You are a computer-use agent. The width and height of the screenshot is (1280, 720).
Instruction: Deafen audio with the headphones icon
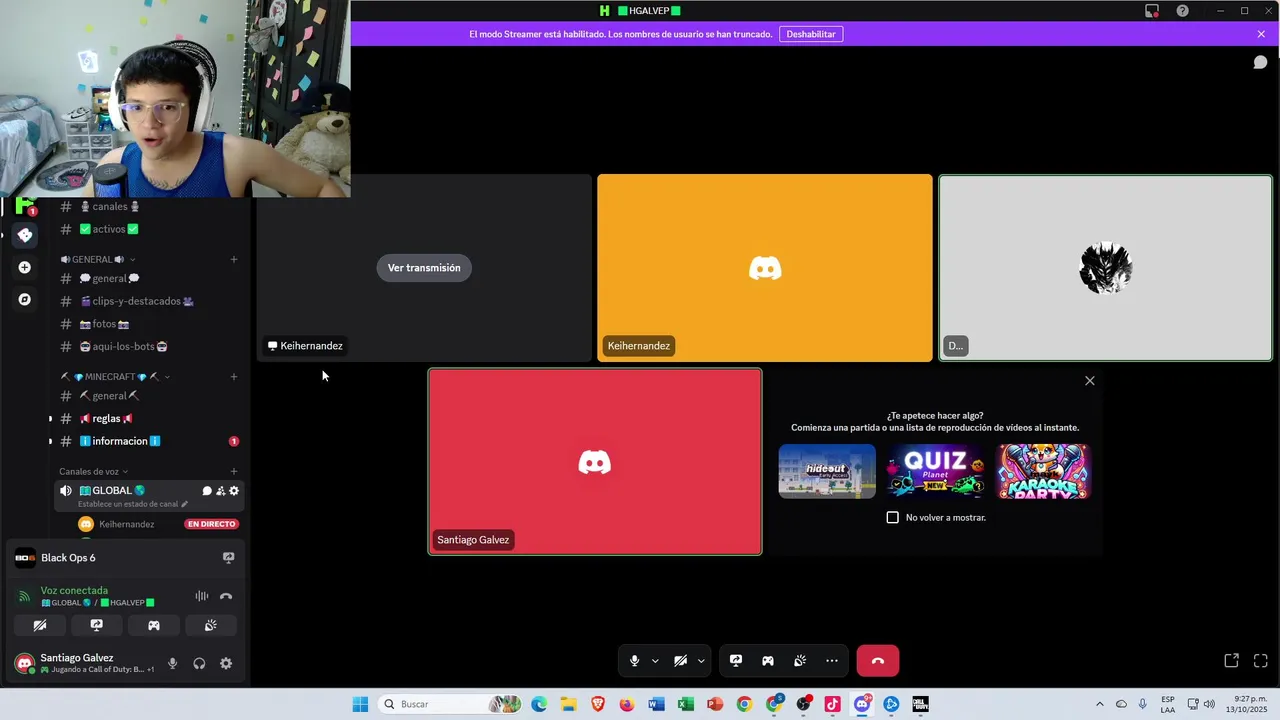[x=199, y=663]
